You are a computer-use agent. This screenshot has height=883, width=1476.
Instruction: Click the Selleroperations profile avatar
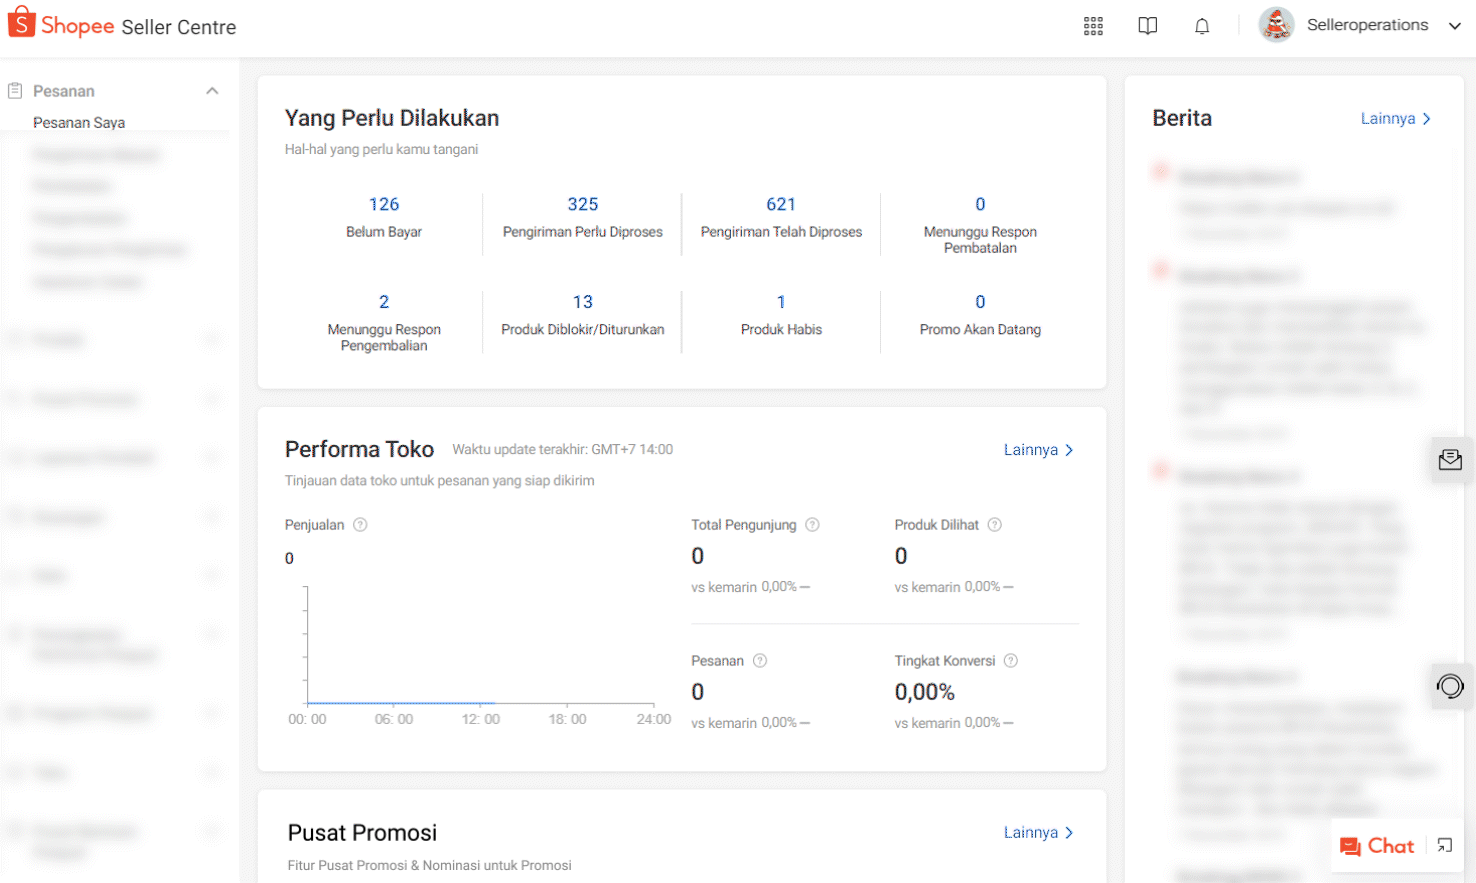click(x=1276, y=25)
